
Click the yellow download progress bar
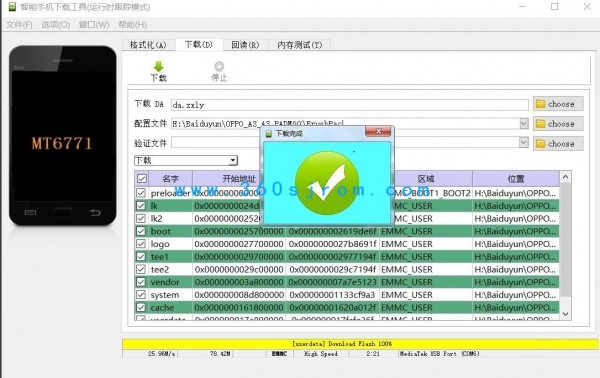click(360, 344)
